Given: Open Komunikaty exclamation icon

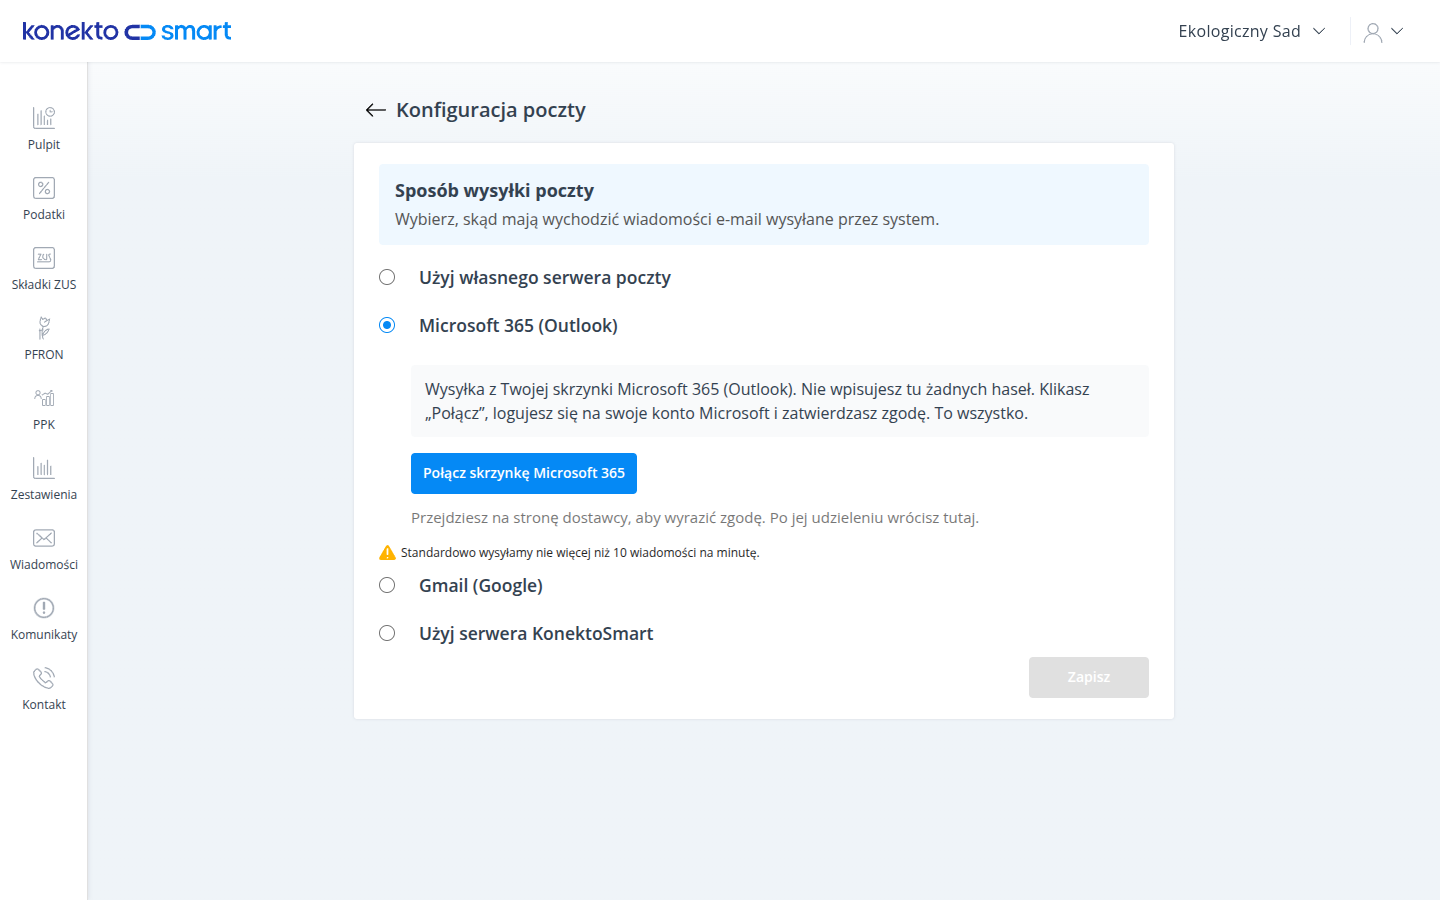Looking at the screenshot, I should point(44,608).
